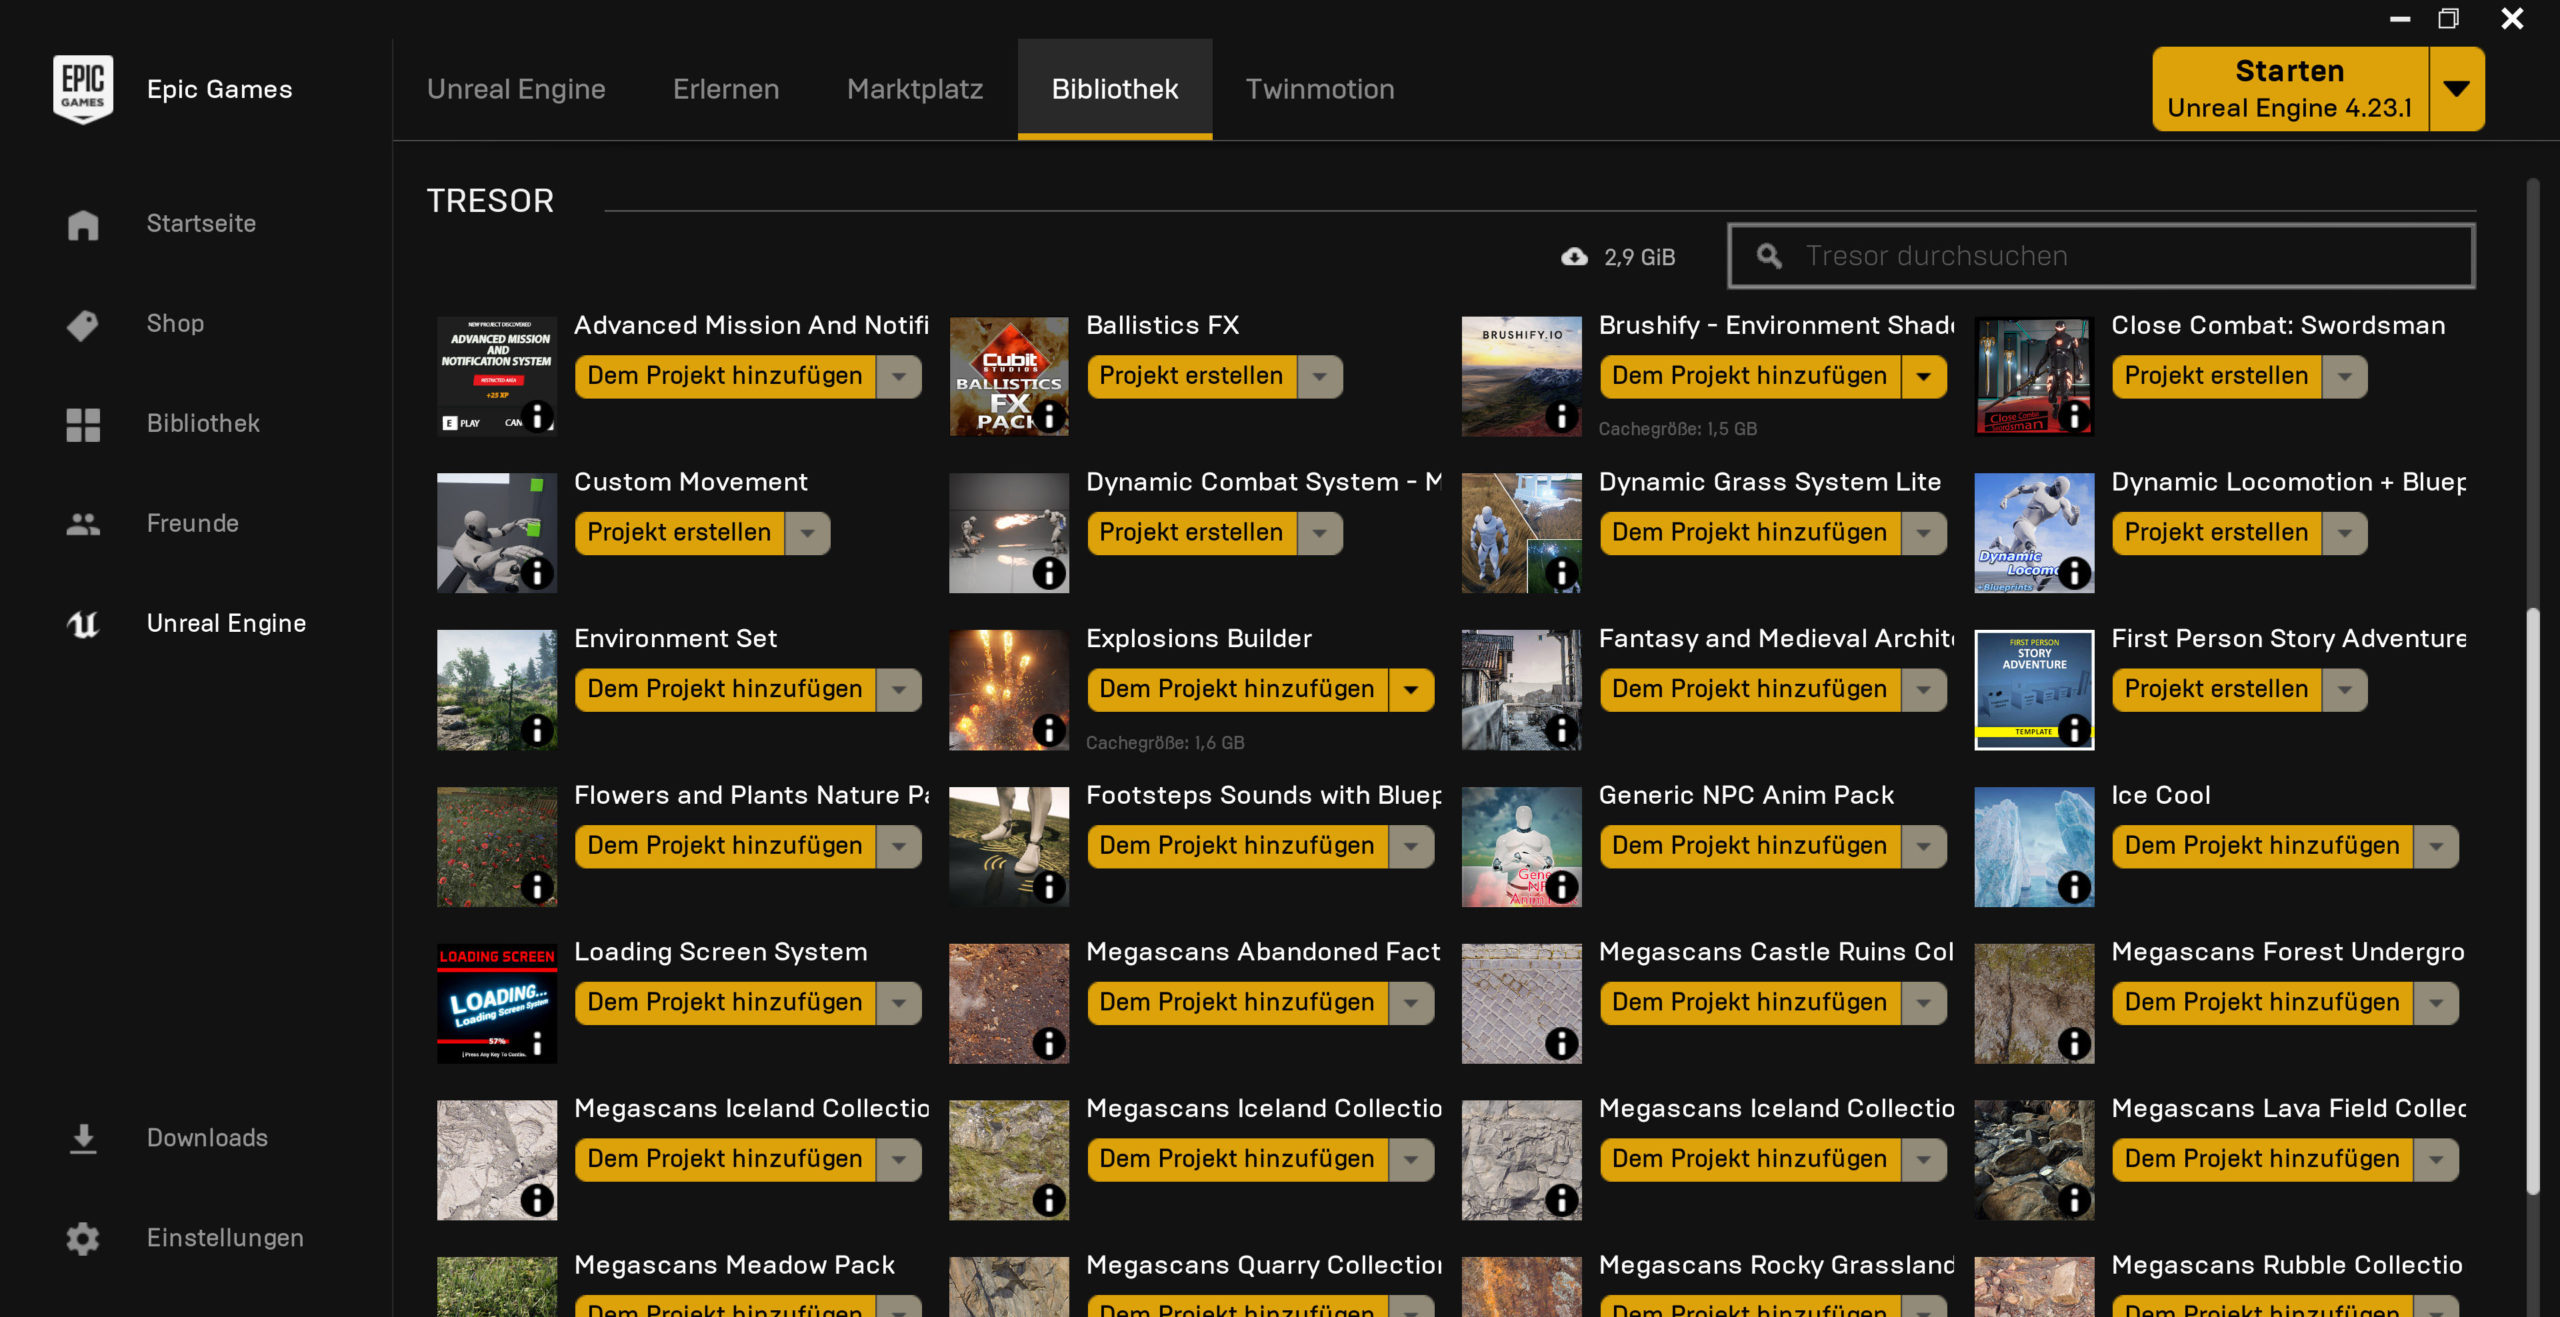This screenshot has width=2560, height=1317.
Task: Show info icon on Dynamic Locomotion thumbnail
Action: [2074, 573]
